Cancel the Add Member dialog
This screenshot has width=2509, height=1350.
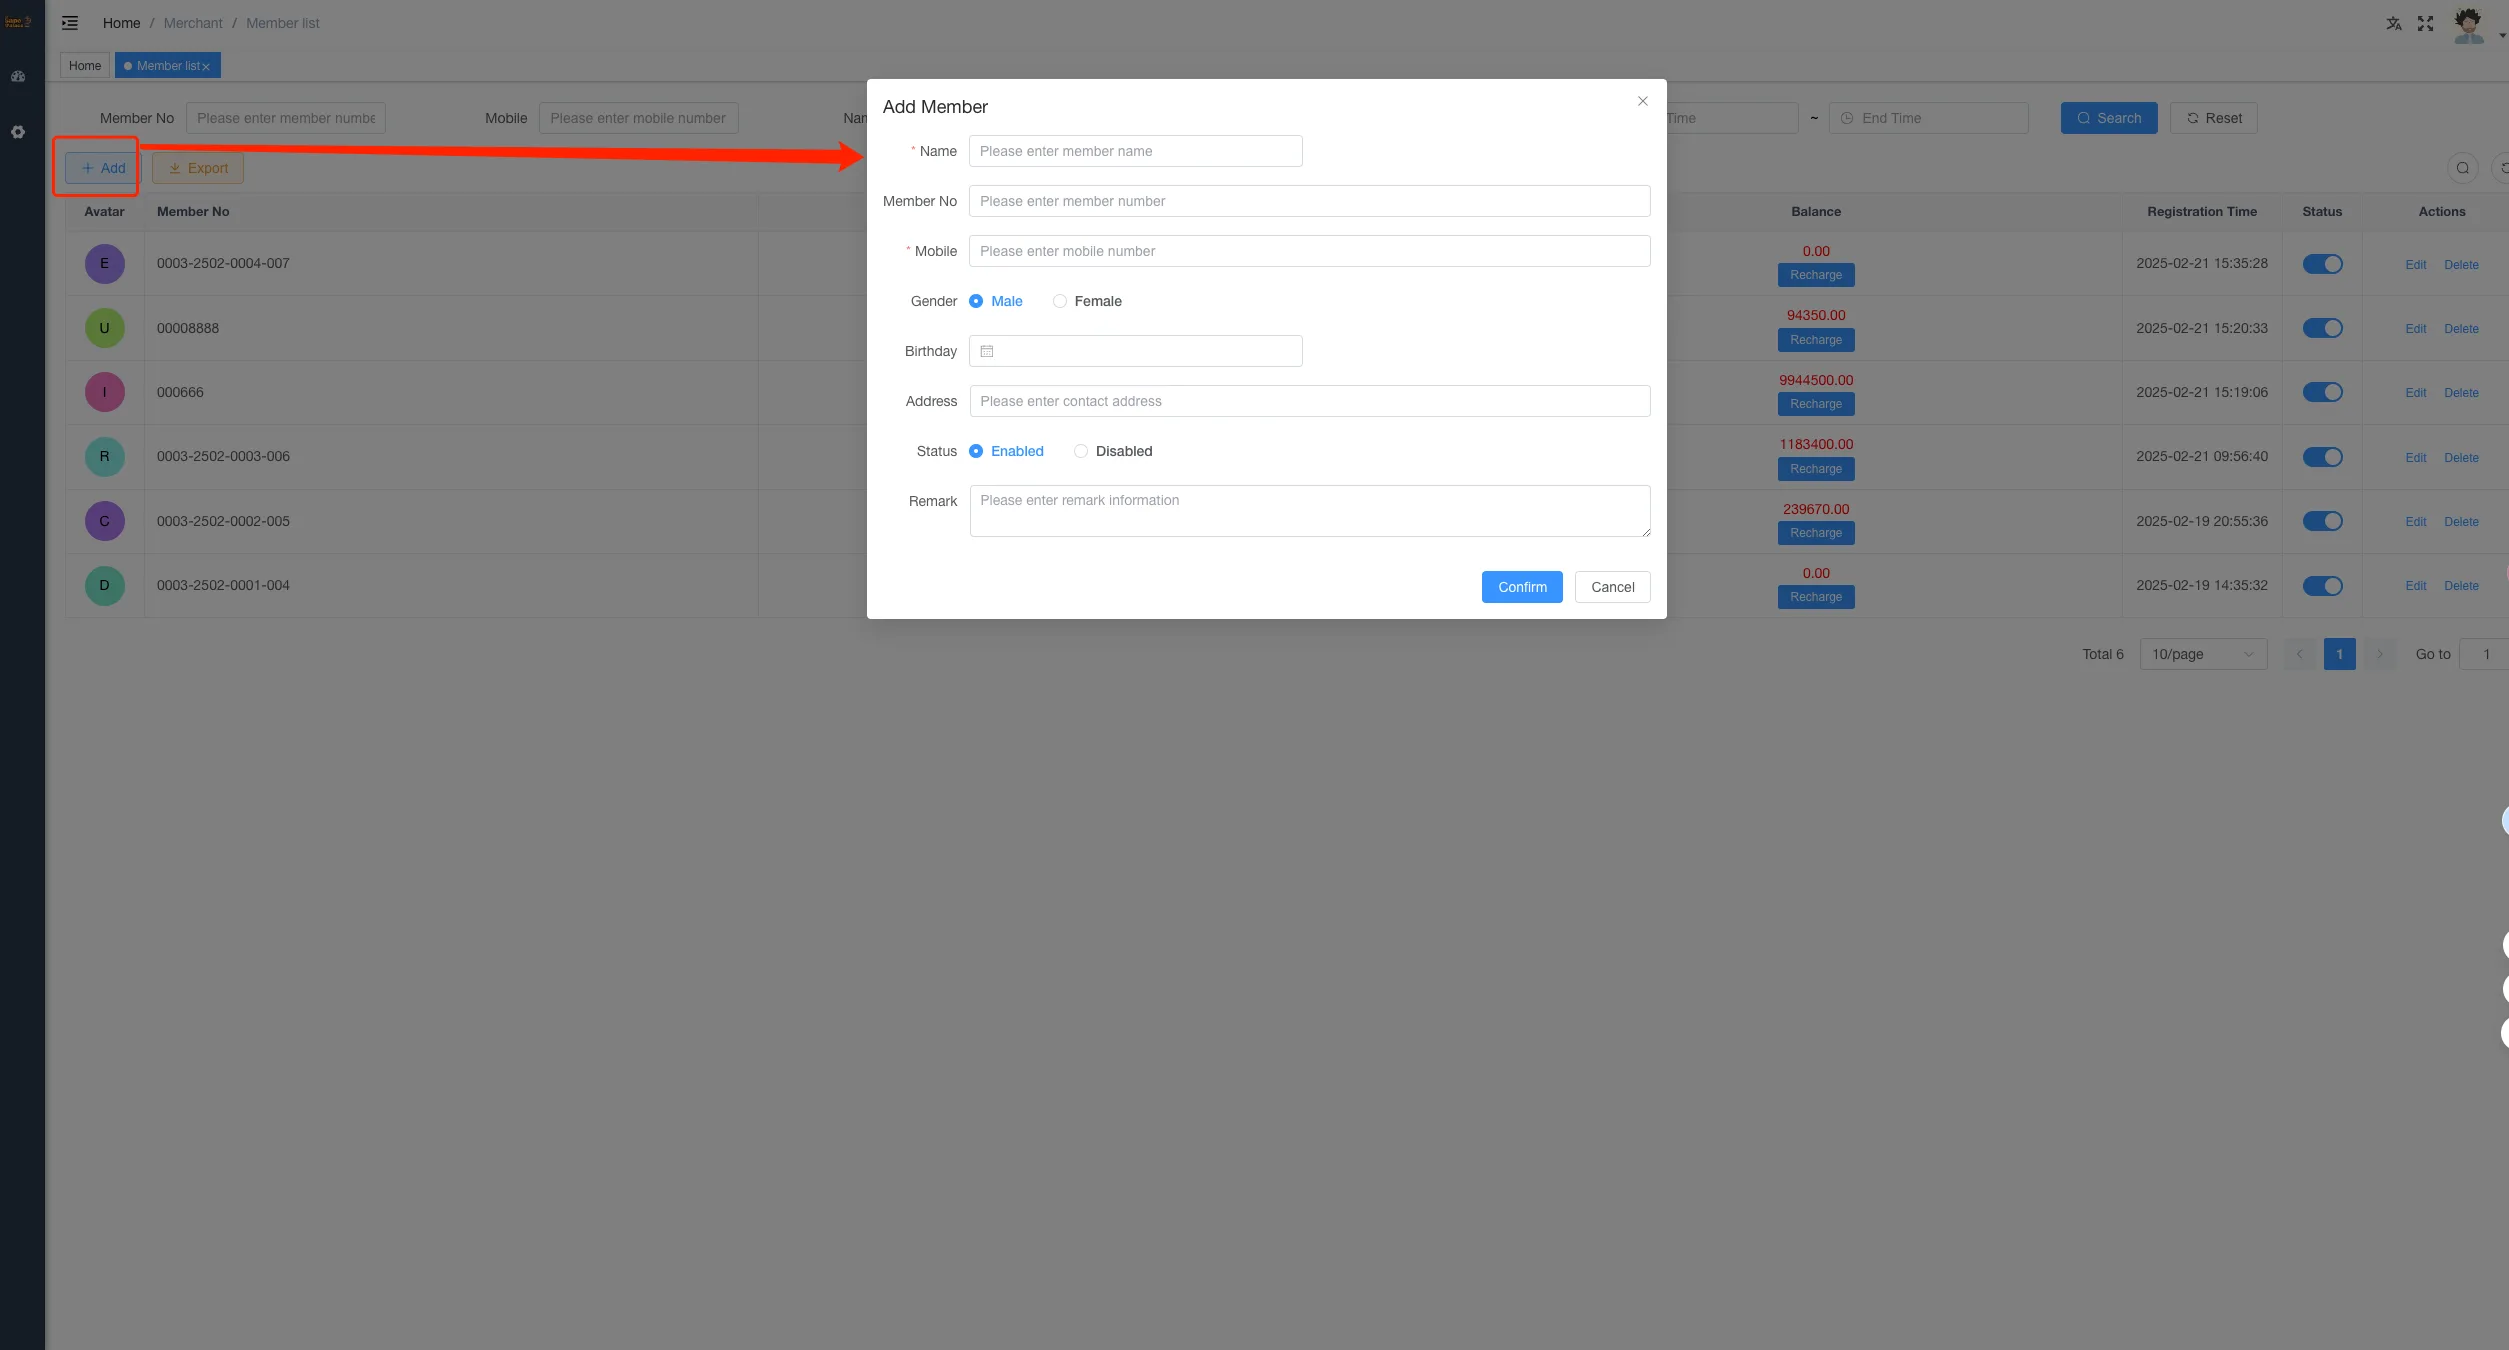pyautogui.click(x=1613, y=587)
